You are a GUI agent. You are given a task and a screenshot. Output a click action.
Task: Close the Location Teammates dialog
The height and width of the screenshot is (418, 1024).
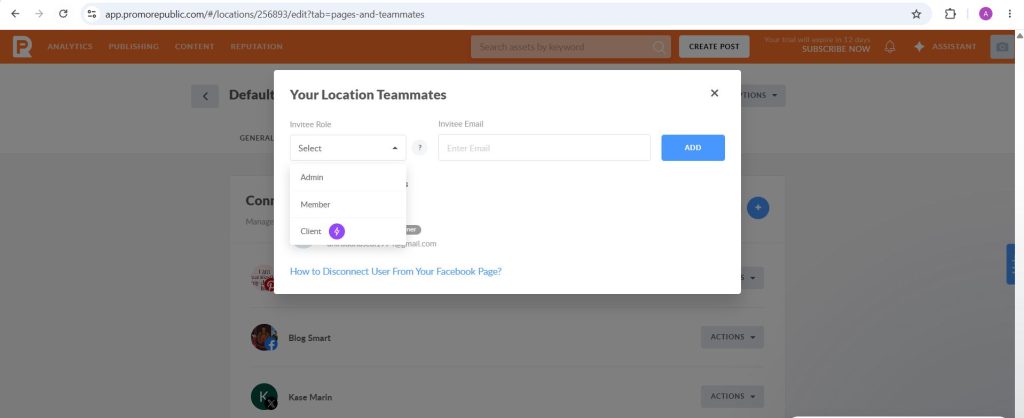(x=714, y=93)
